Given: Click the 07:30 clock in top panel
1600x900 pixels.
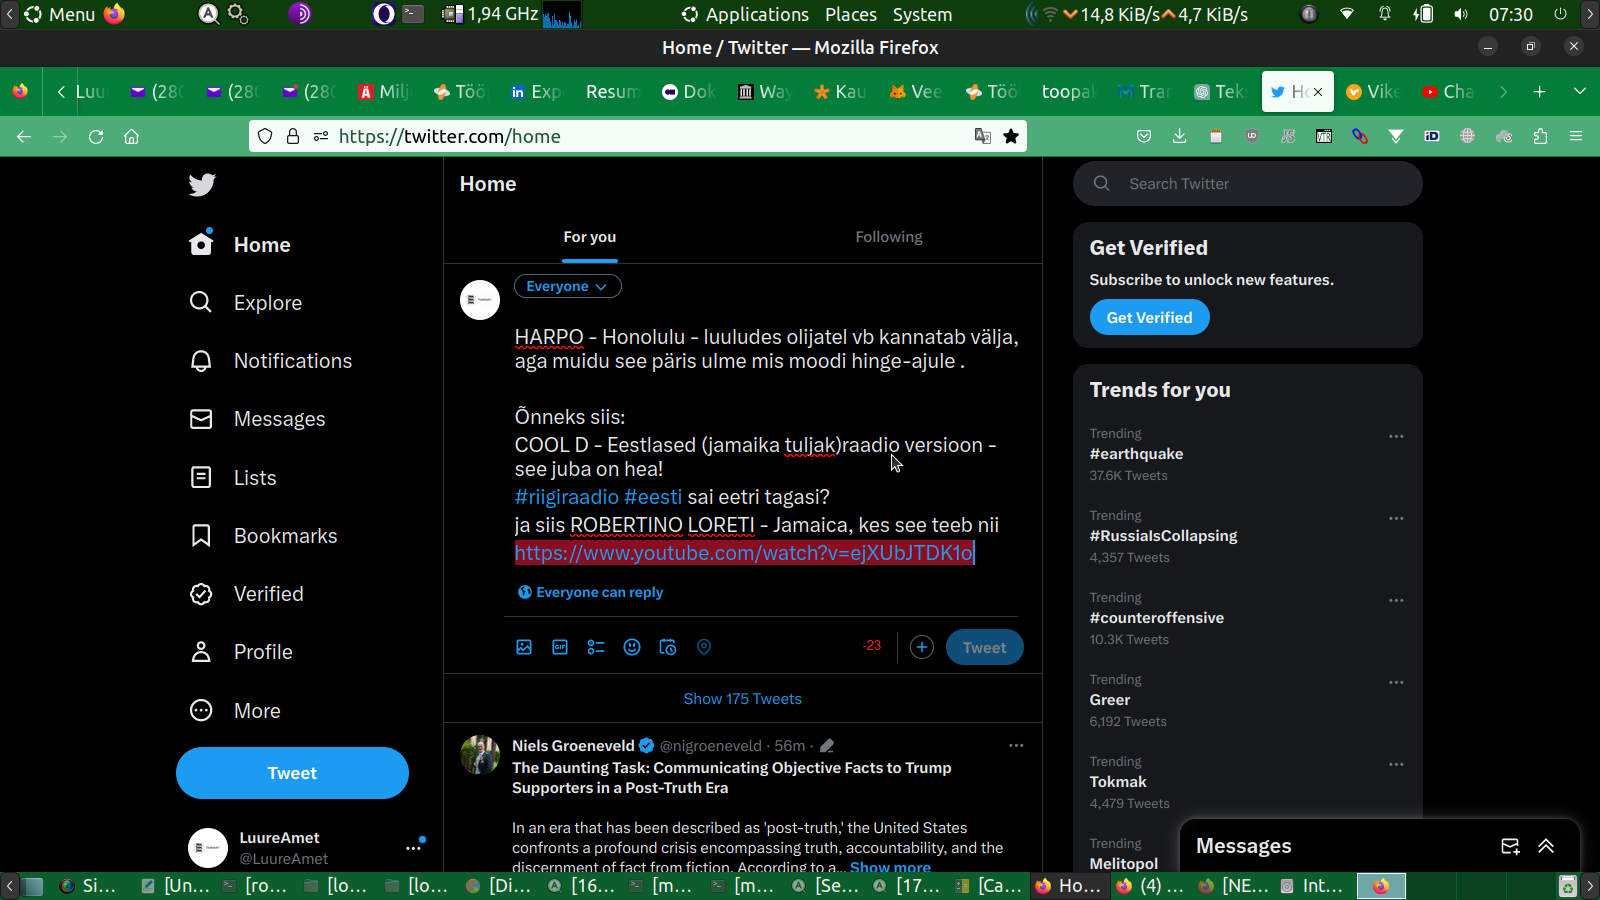Looking at the screenshot, I should [1510, 14].
